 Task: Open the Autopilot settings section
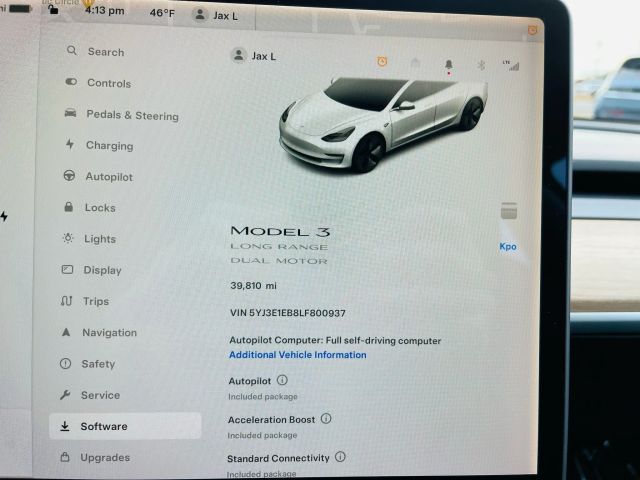click(x=98, y=176)
